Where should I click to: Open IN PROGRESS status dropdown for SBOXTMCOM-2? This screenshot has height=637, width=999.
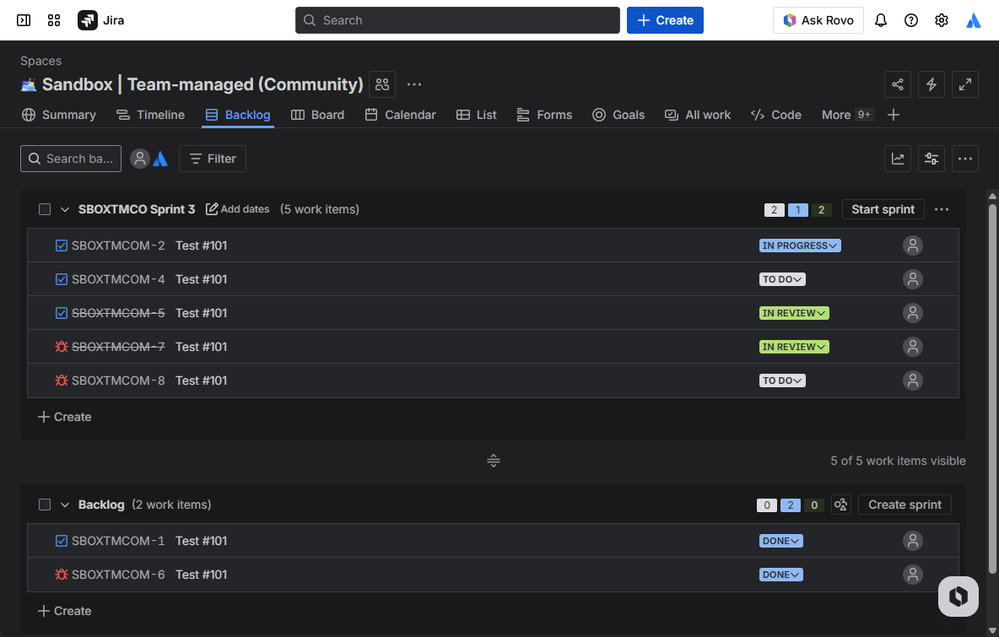800,245
